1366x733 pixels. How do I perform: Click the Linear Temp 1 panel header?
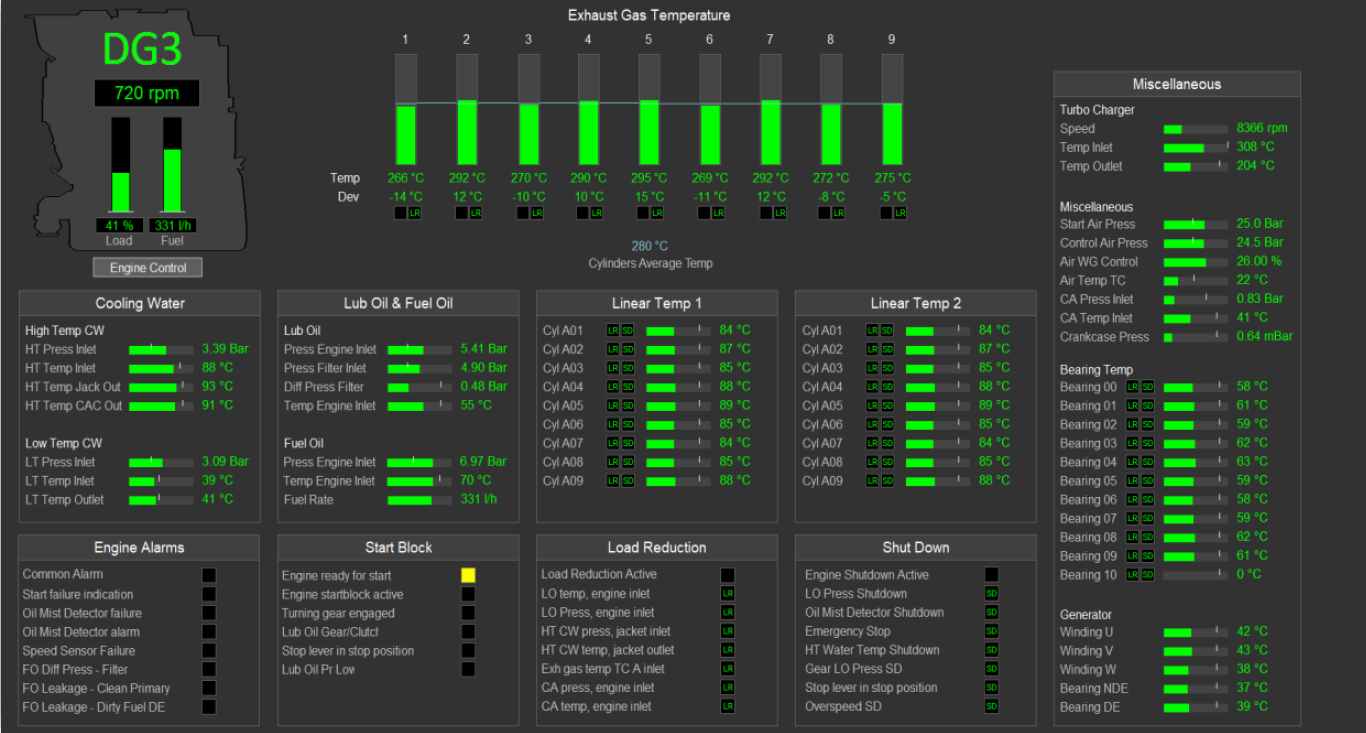pos(657,303)
